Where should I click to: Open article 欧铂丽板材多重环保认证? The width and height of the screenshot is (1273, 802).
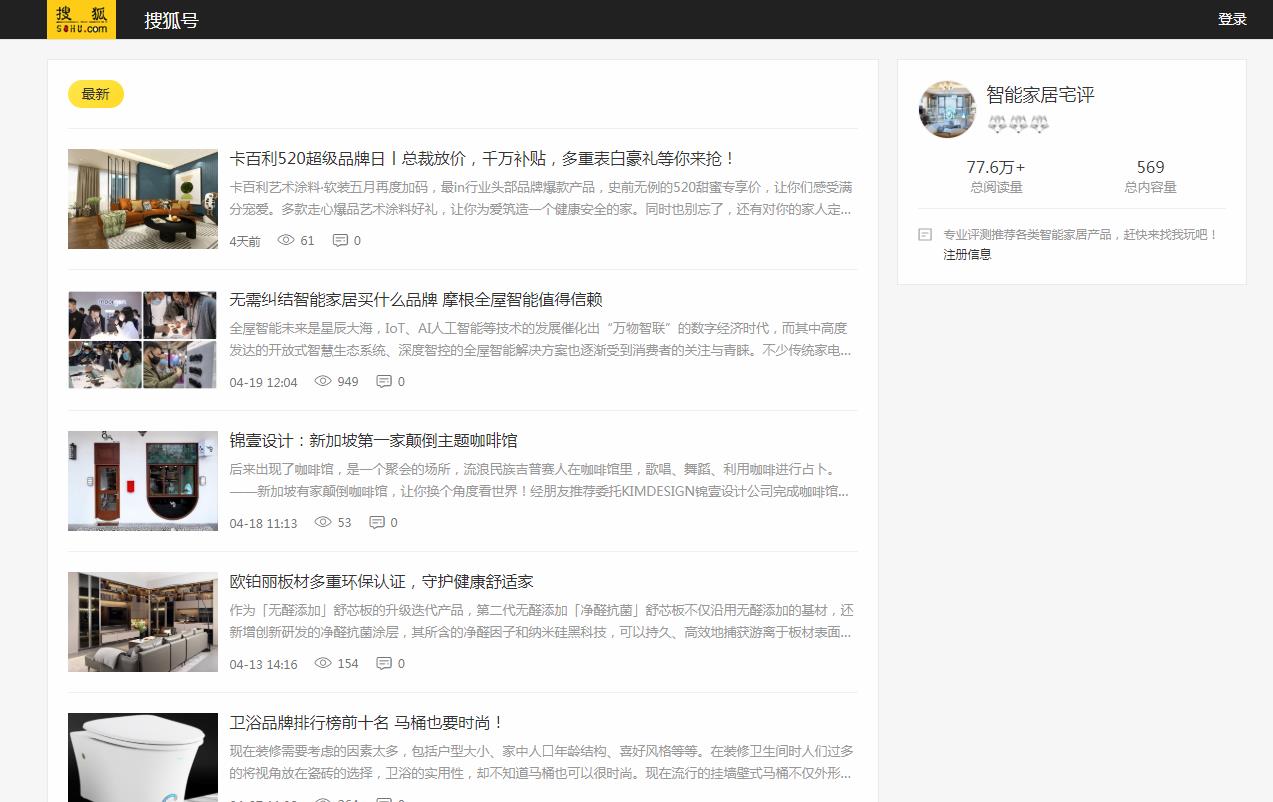pos(381,582)
